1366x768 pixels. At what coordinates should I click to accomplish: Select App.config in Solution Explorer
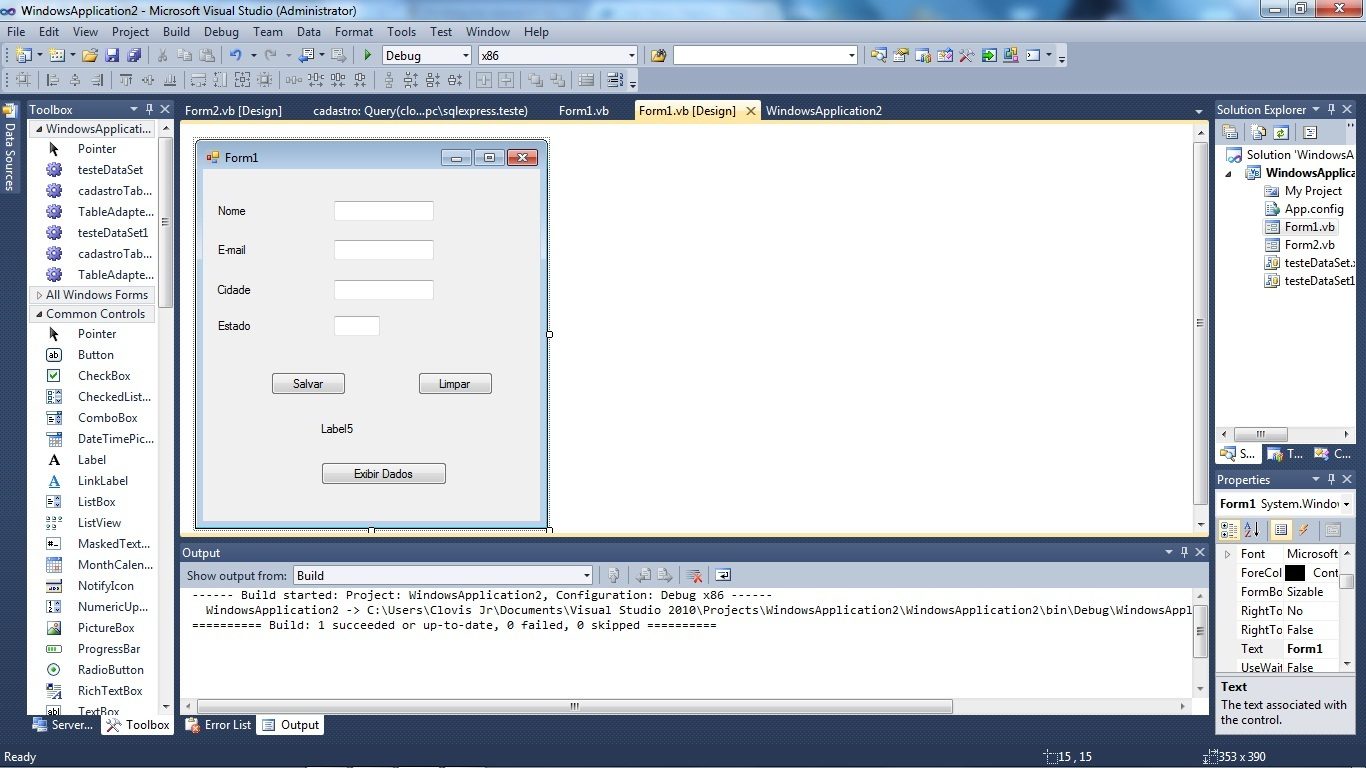pos(1313,209)
